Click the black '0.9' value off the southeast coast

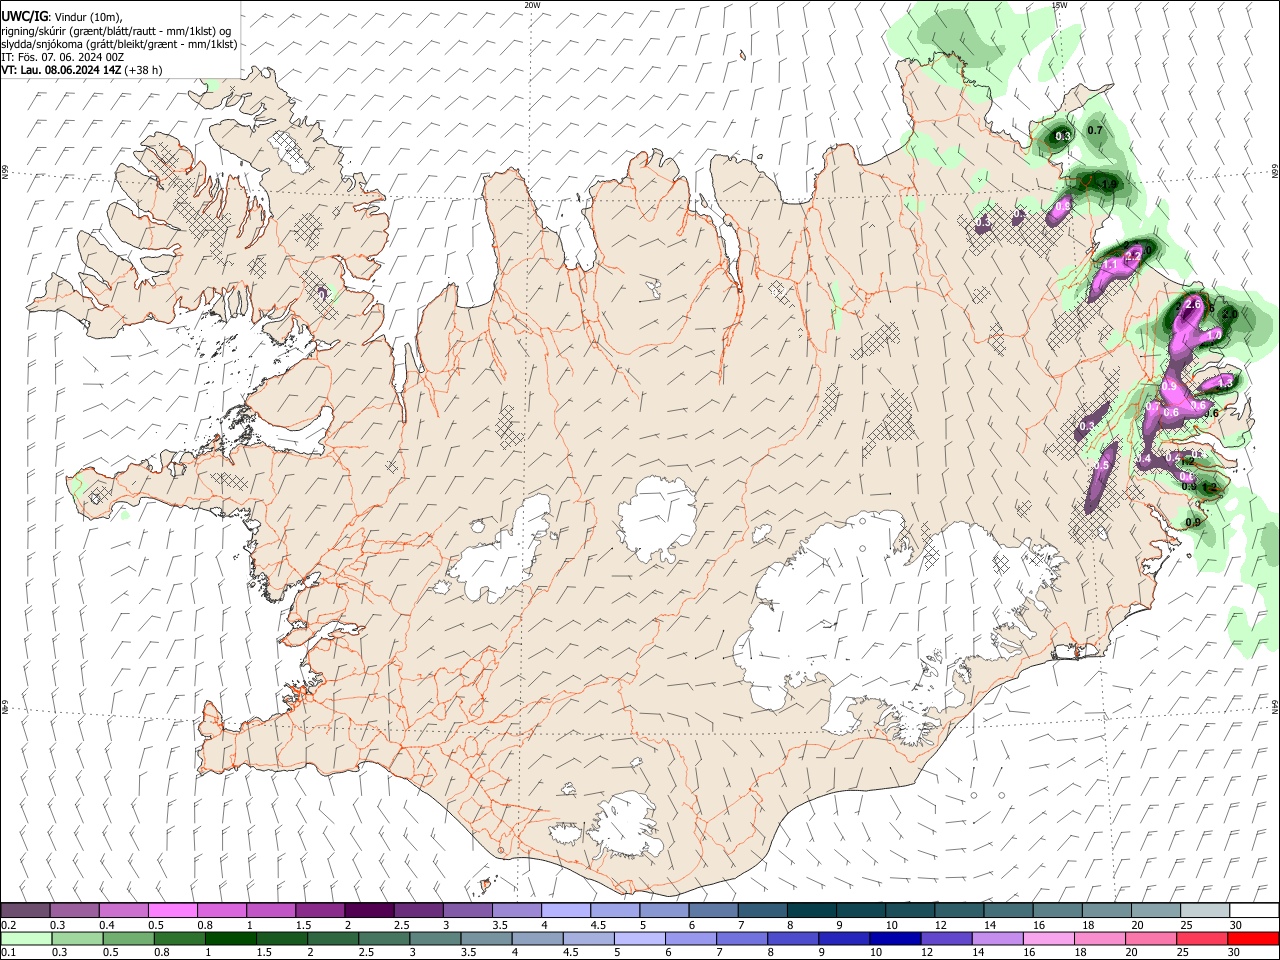pos(1193,523)
